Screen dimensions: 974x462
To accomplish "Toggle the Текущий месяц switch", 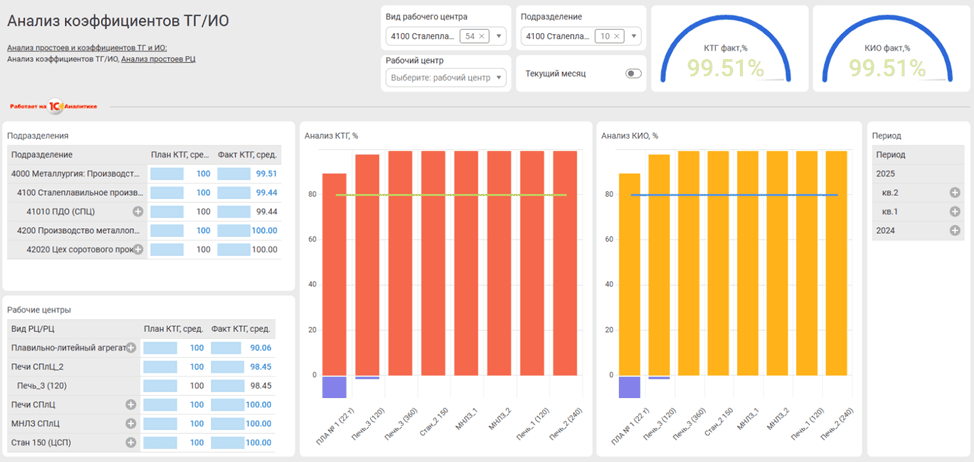I will (x=633, y=74).
